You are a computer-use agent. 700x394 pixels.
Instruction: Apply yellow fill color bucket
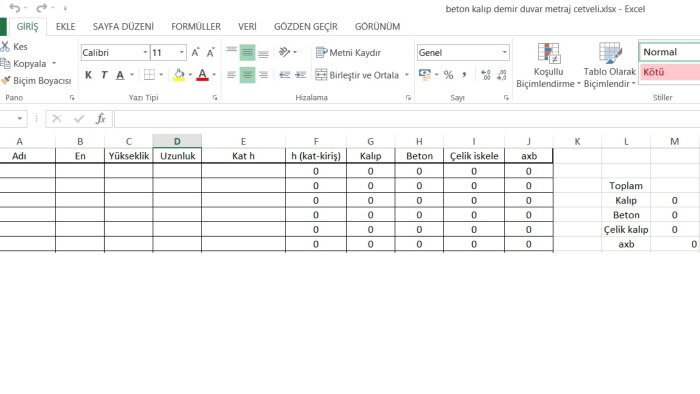click(179, 75)
